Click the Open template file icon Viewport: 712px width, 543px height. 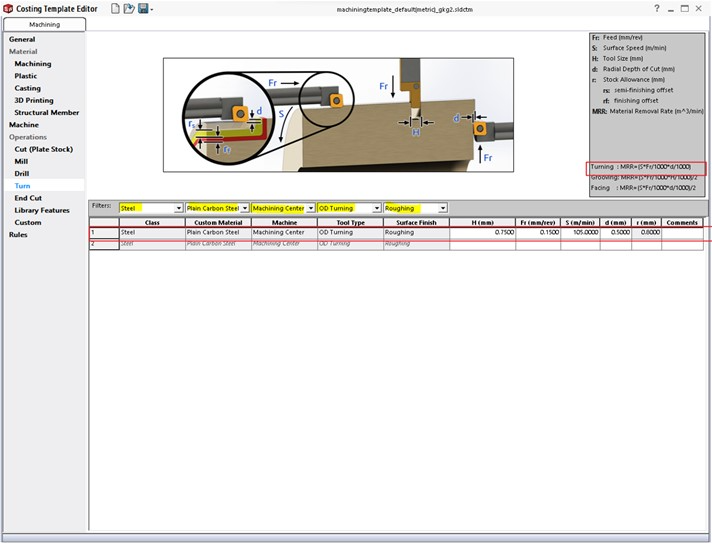click(129, 8)
